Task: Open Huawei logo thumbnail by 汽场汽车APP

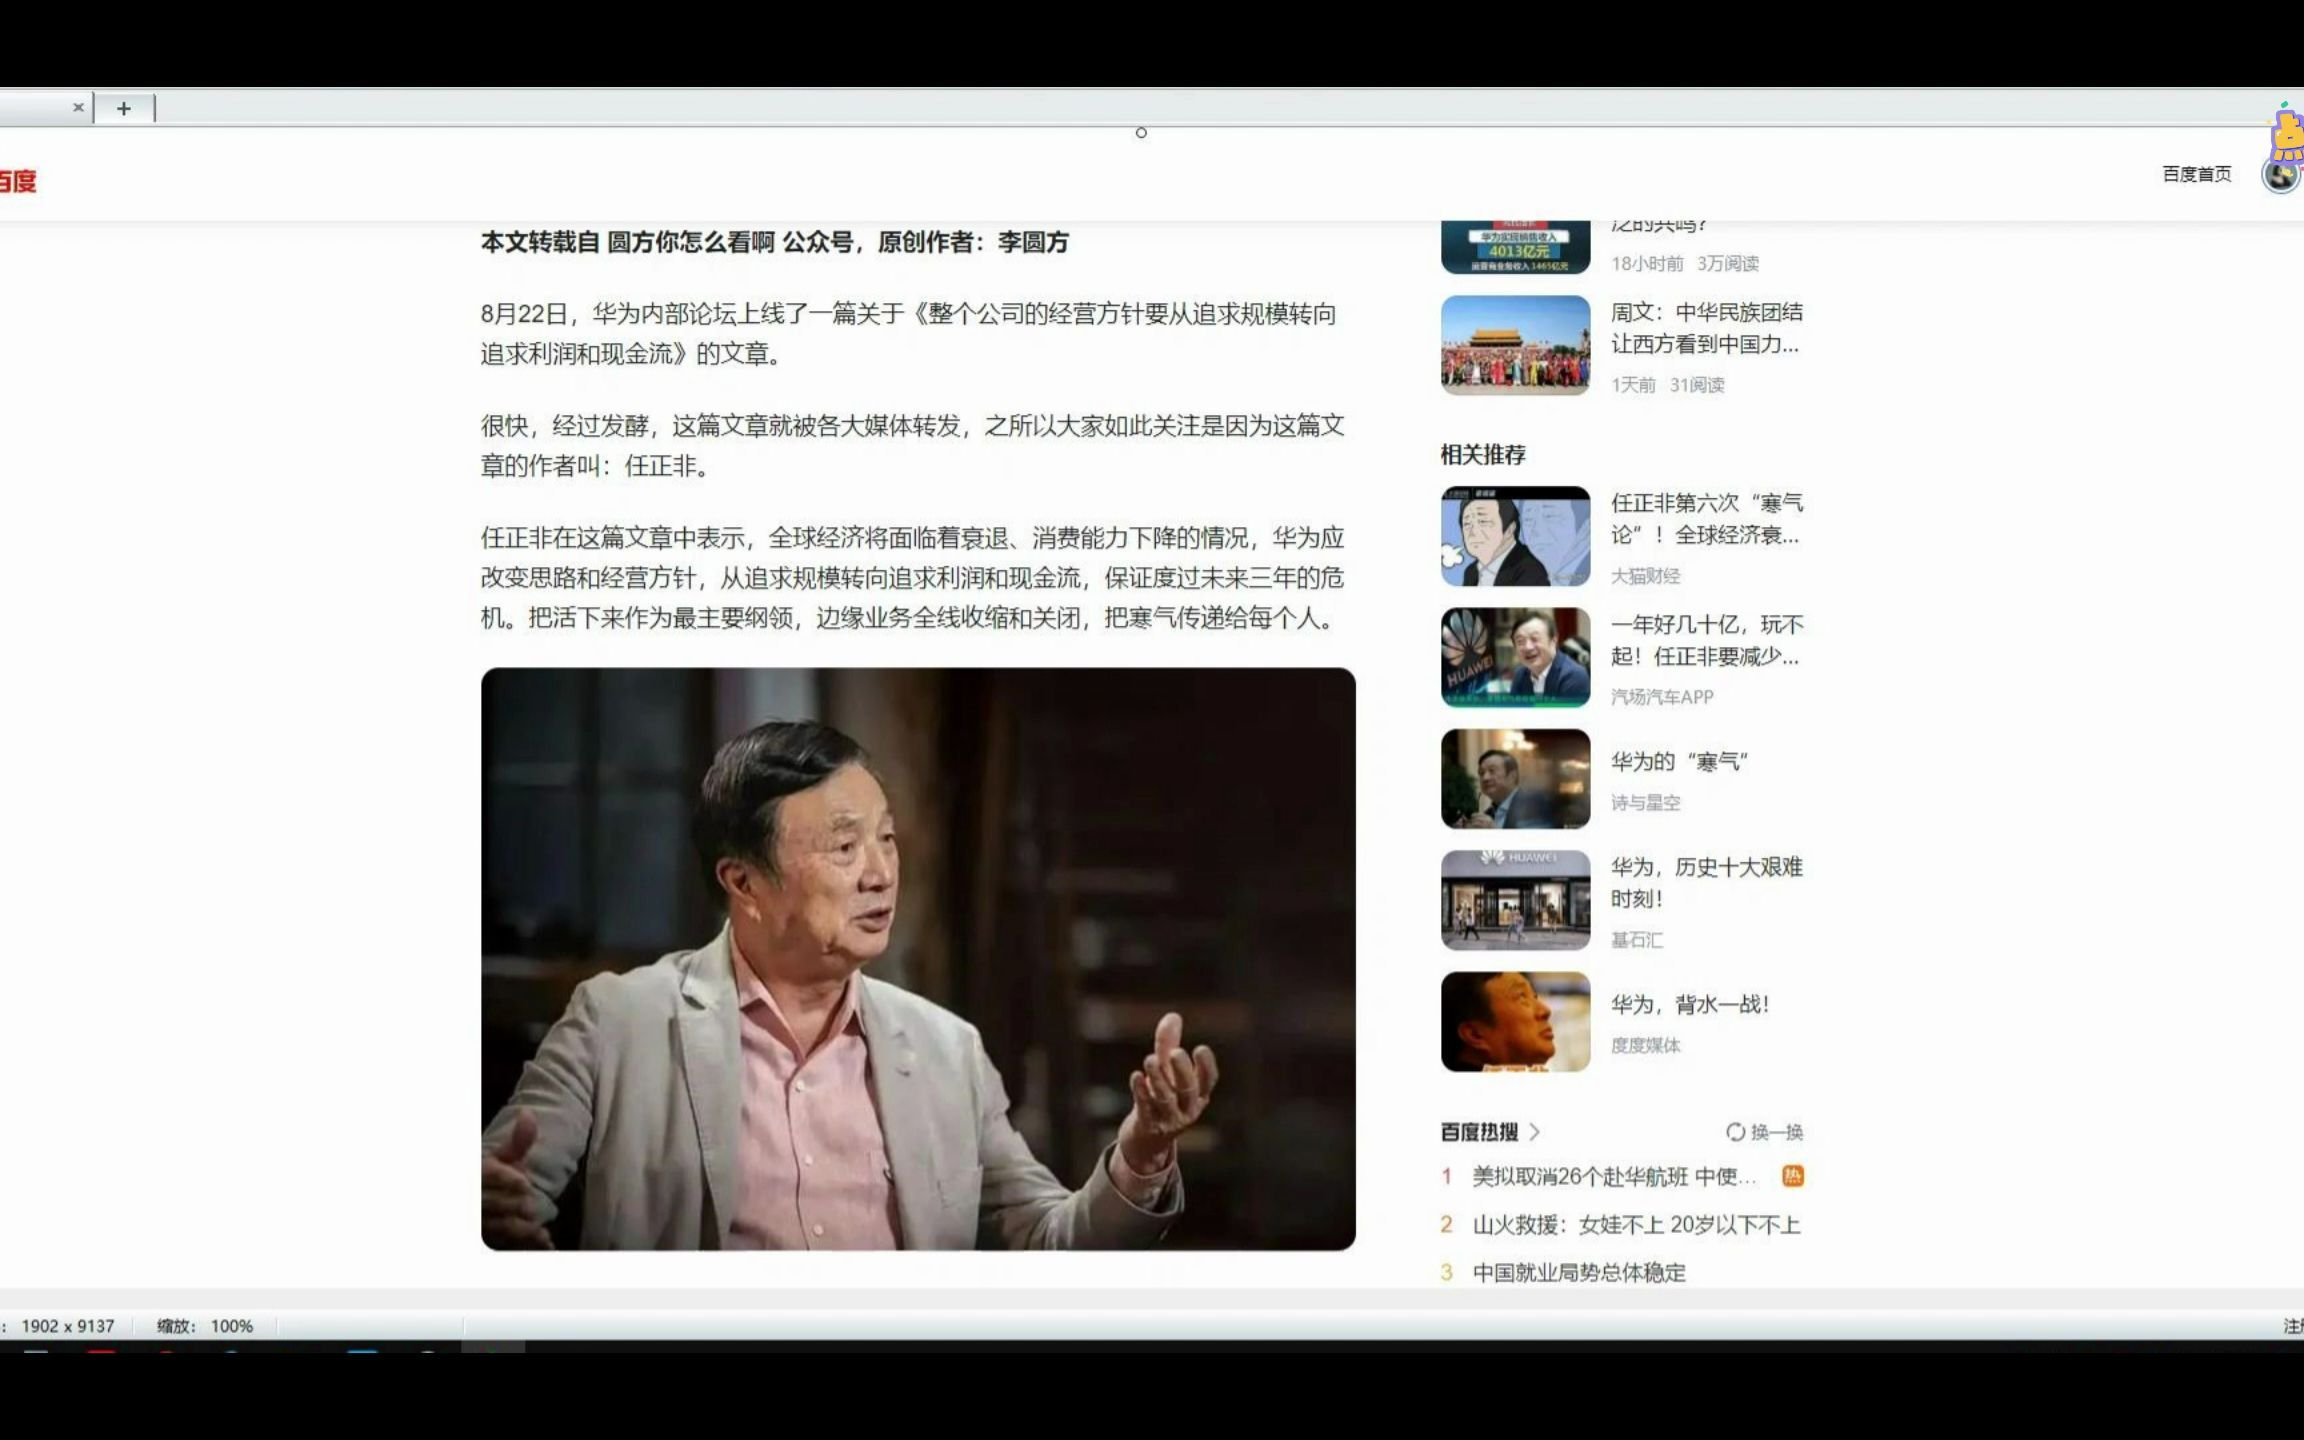Action: [x=1515, y=657]
